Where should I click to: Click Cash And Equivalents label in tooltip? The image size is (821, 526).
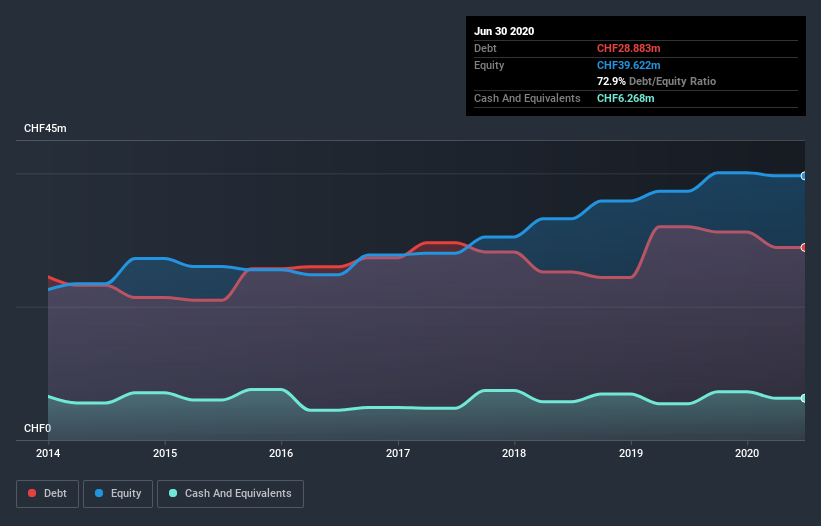[527, 98]
